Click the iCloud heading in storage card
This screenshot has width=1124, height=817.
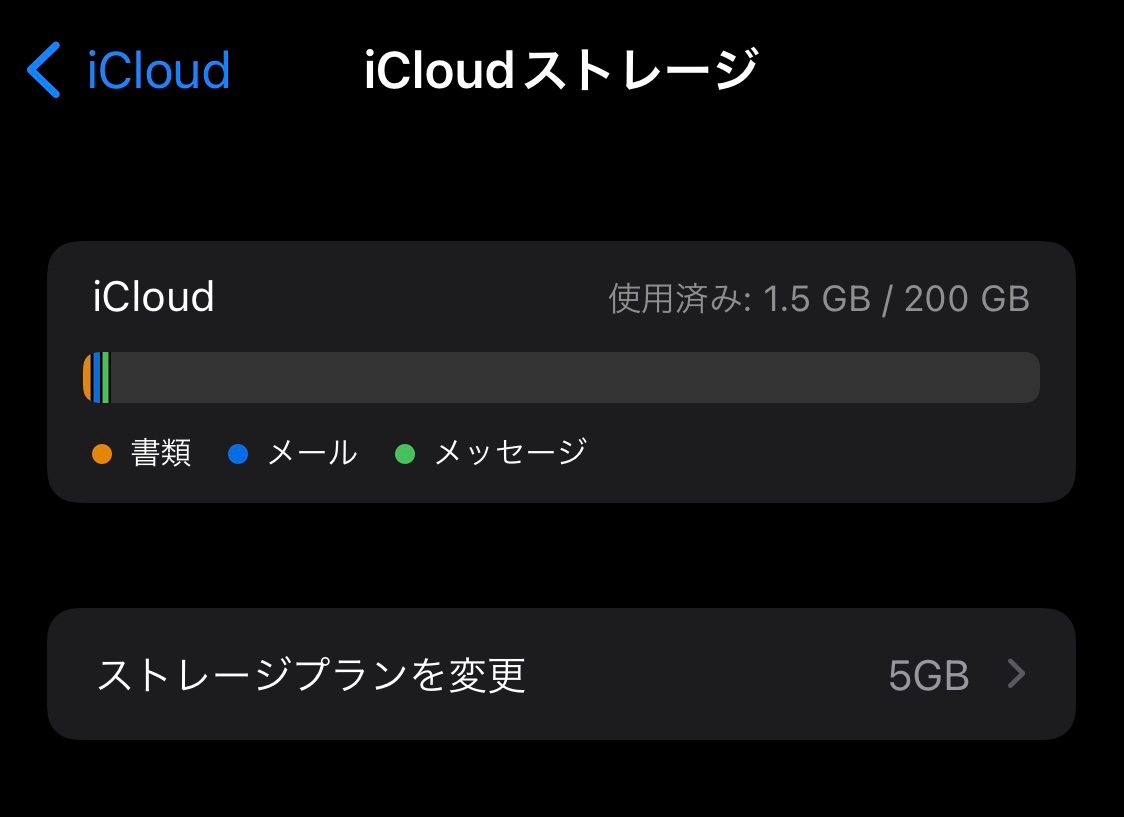(x=153, y=298)
